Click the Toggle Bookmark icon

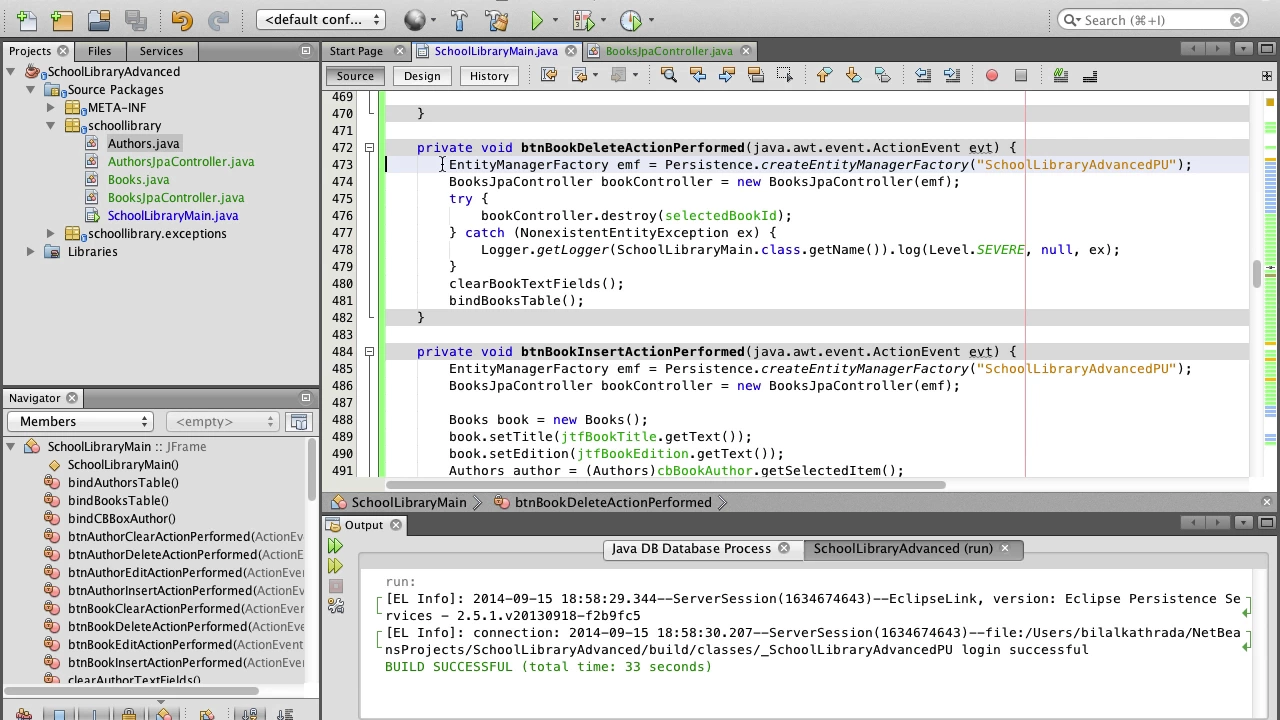click(x=882, y=75)
